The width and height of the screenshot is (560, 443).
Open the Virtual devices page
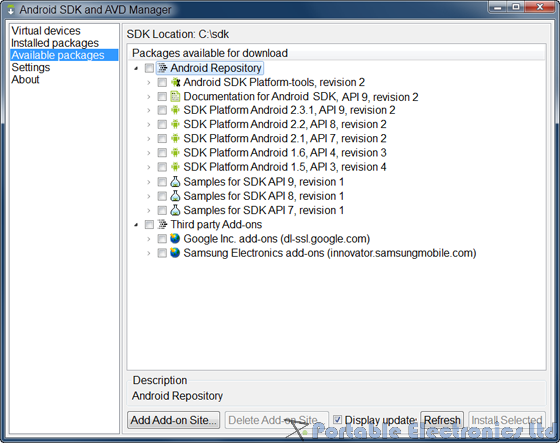point(46,31)
